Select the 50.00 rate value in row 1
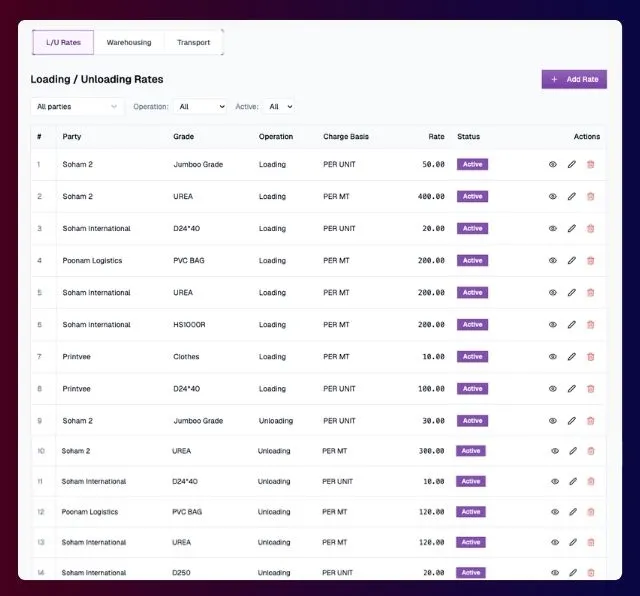The image size is (640, 596). 433,164
